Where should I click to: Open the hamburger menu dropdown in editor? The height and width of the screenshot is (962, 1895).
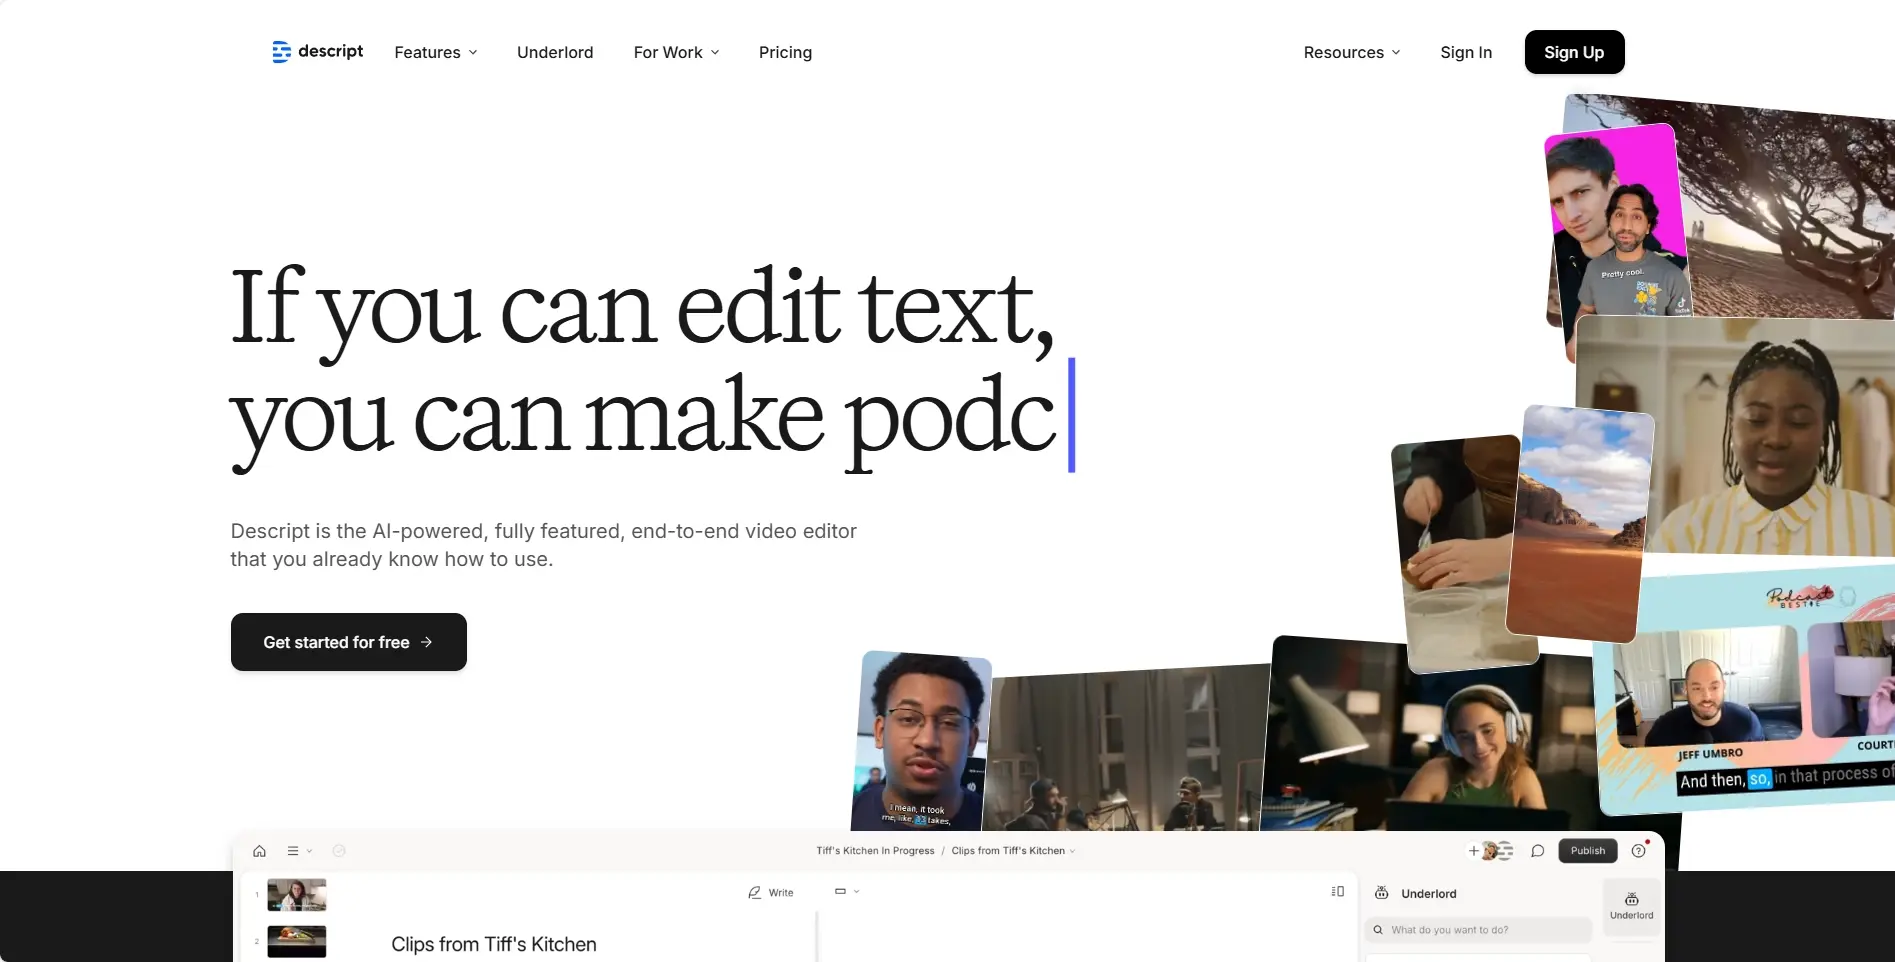pos(299,851)
